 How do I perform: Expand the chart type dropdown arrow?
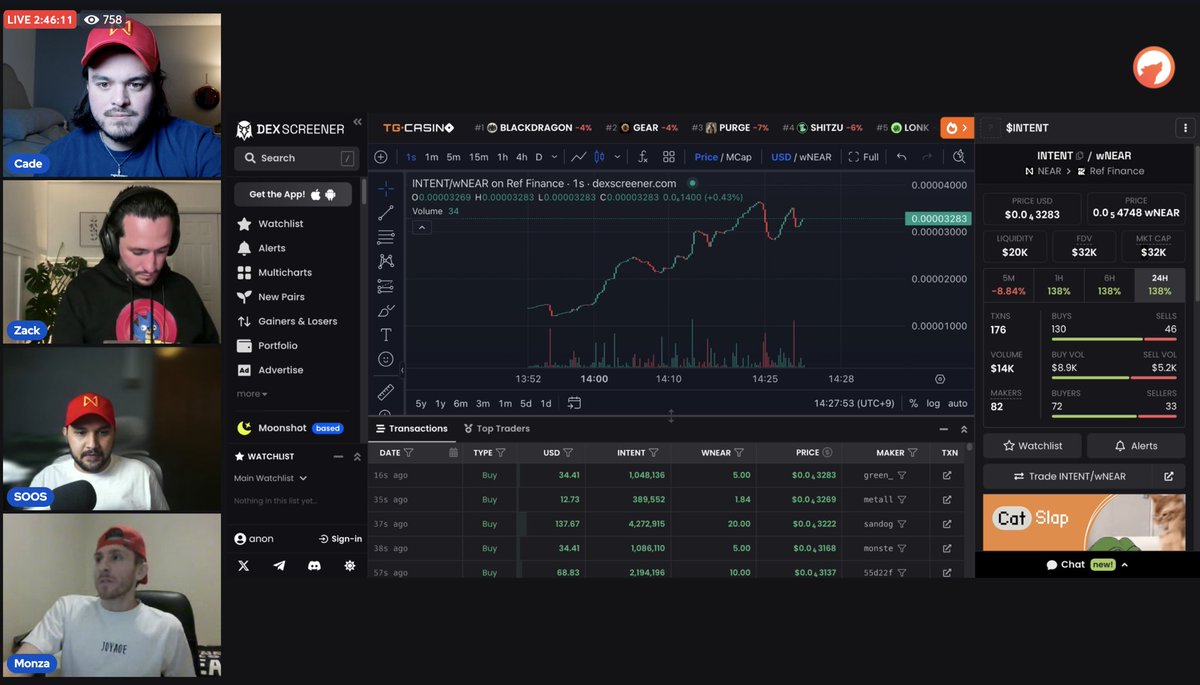coord(618,157)
